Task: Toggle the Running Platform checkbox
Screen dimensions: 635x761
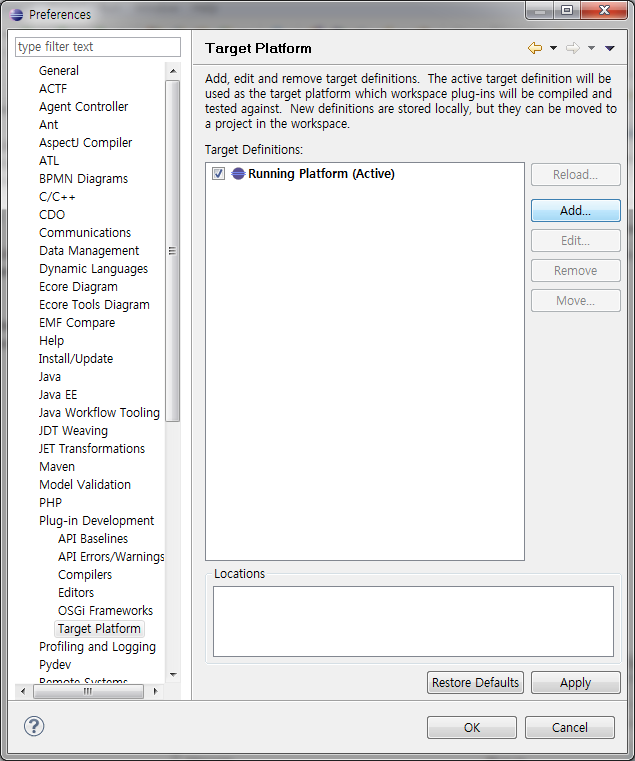Action: tap(218, 173)
